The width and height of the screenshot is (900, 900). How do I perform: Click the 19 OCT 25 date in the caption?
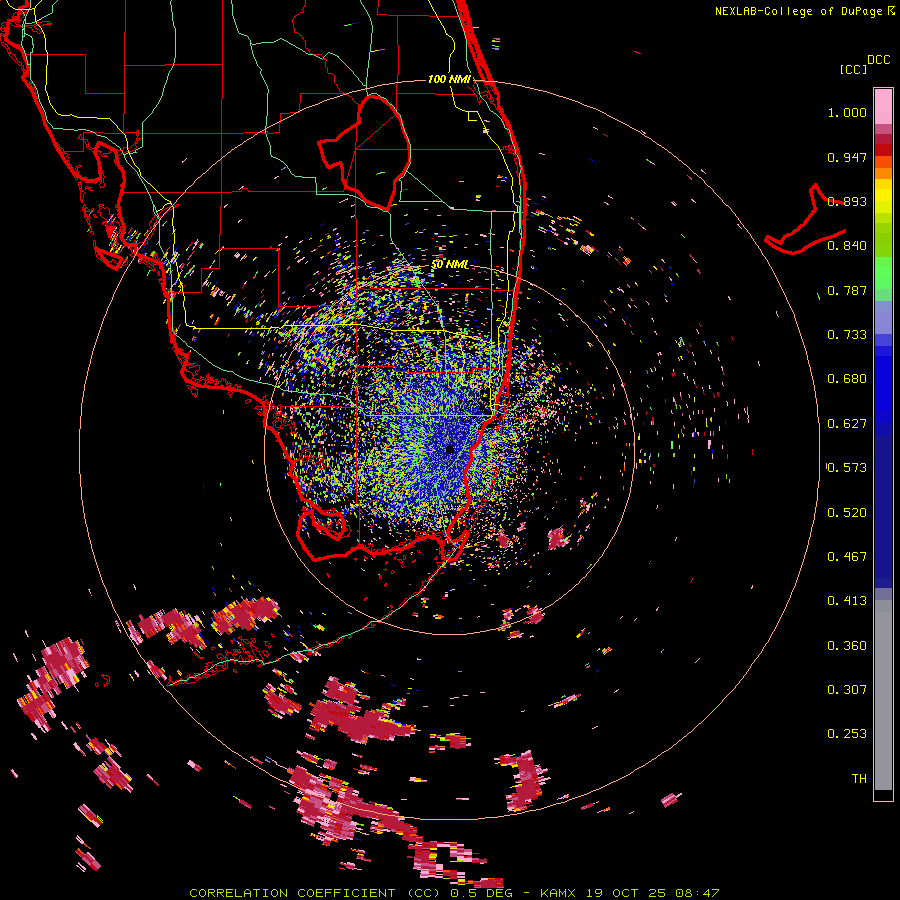(626, 893)
